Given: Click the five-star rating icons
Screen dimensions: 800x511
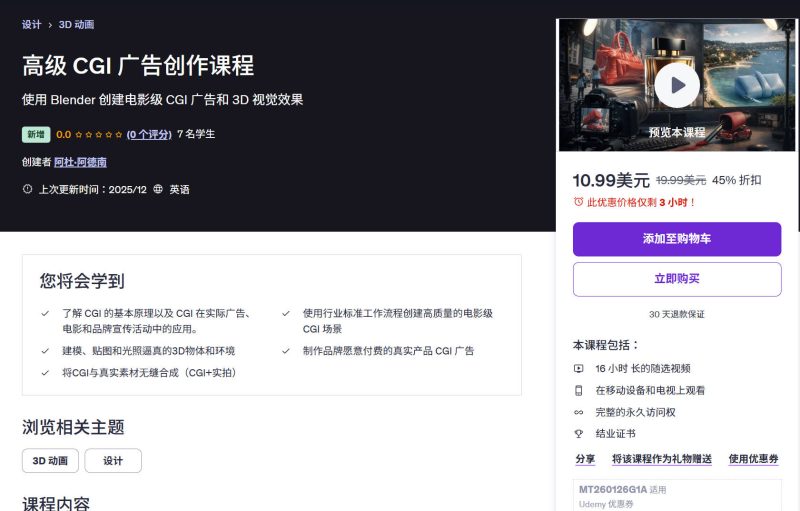Looking at the screenshot, I should (98, 134).
